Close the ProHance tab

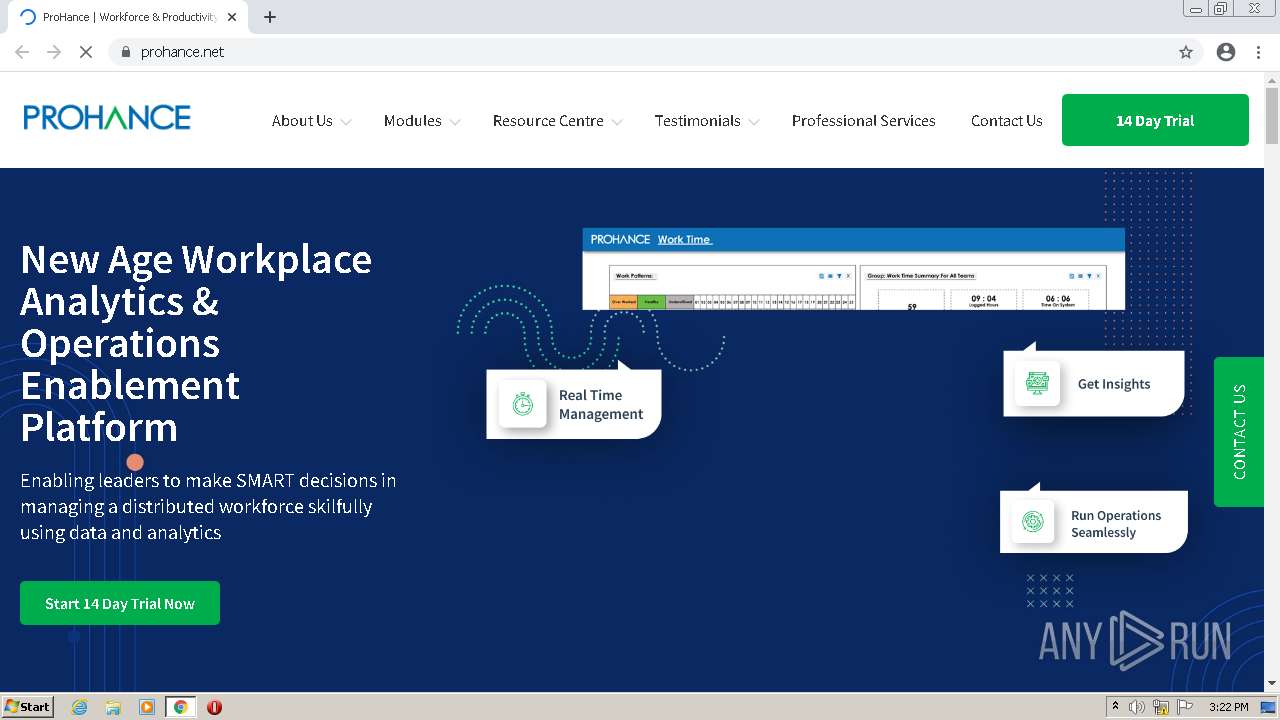pos(232,17)
